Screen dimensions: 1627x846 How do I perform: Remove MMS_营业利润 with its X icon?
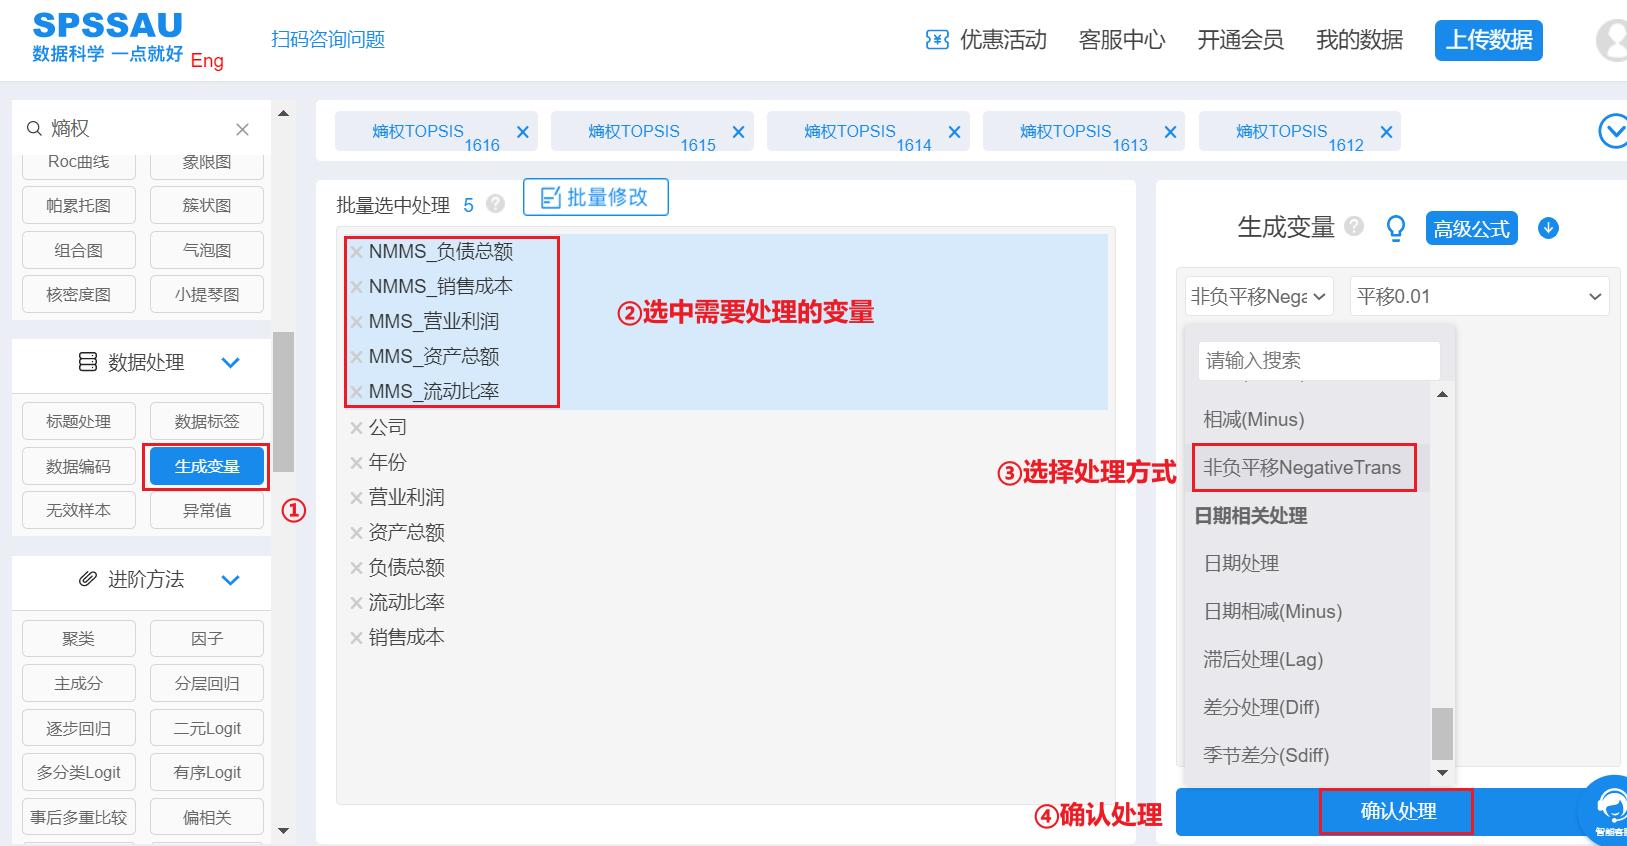(356, 322)
